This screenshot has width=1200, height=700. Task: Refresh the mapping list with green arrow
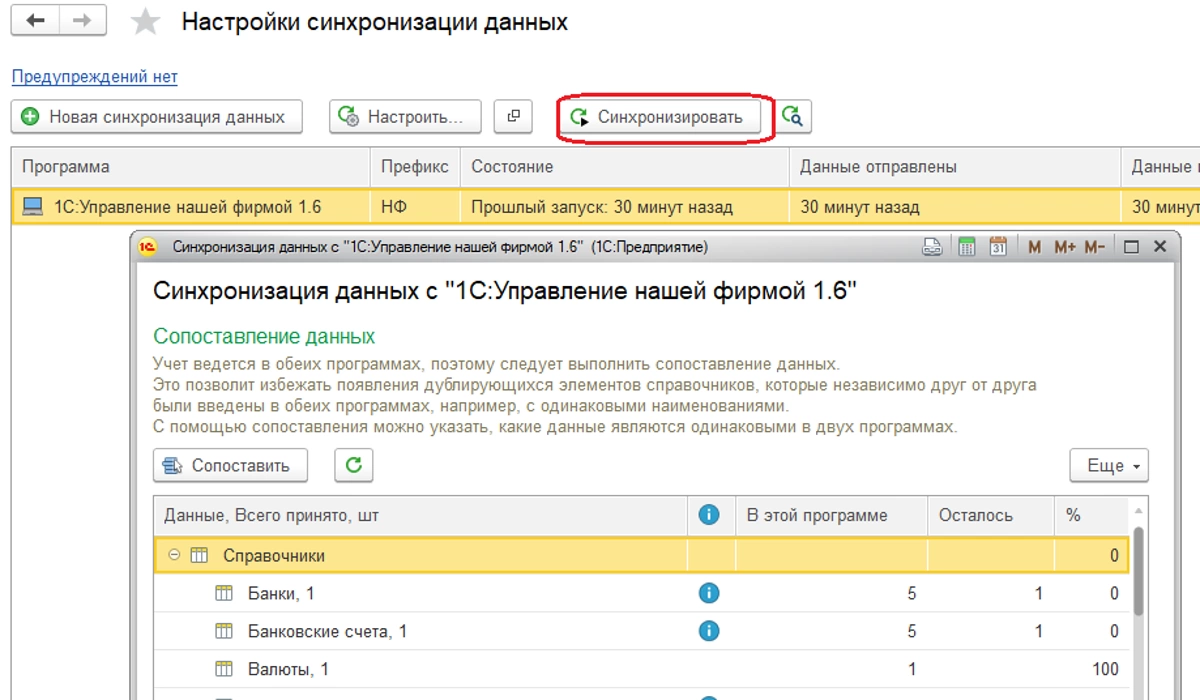pos(353,465)
